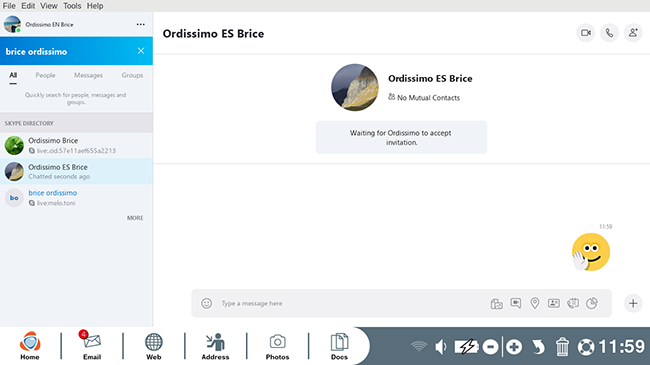Click the add person to conversation icon
The image size is (650, 365).
pyautogui.click(x=633, y=33)
